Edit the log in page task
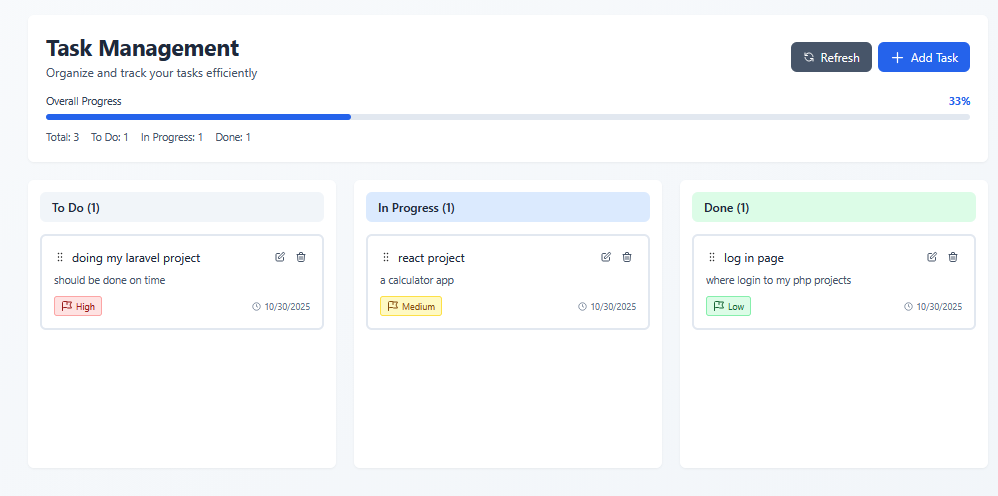The height and width of the screenshot is (496, 998). 932,257
